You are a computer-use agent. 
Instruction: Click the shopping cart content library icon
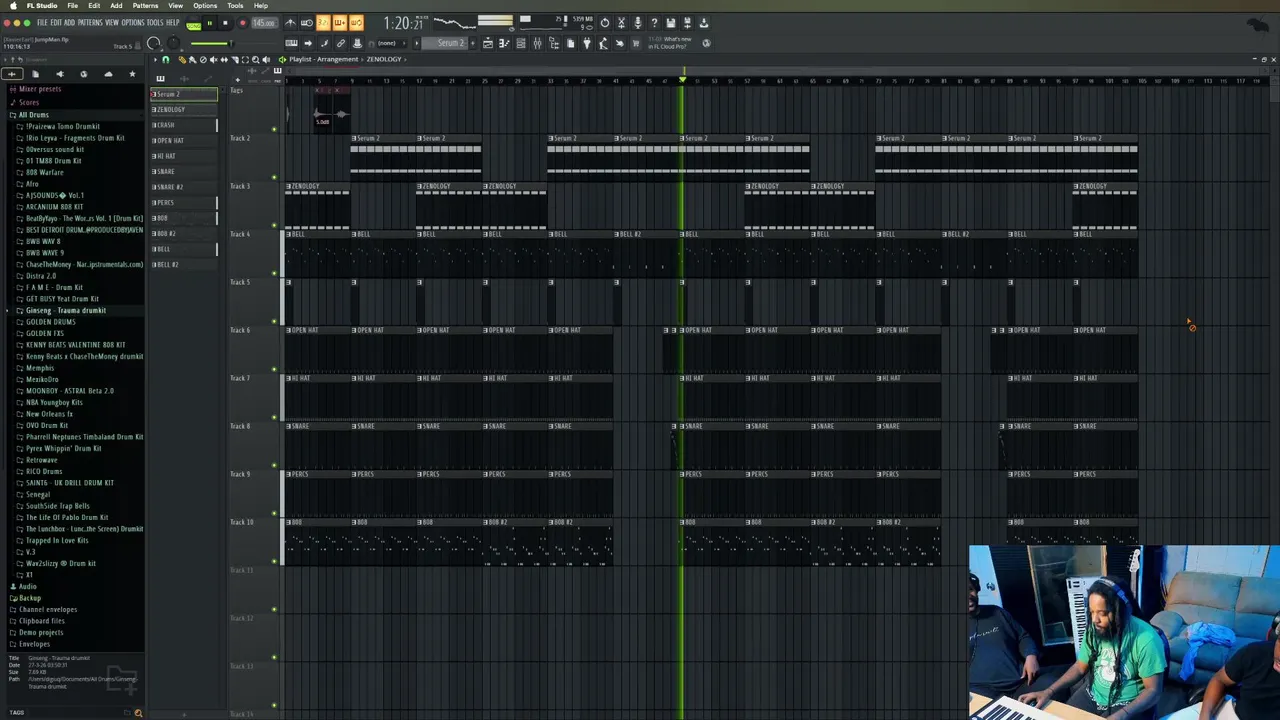[635, 43]
